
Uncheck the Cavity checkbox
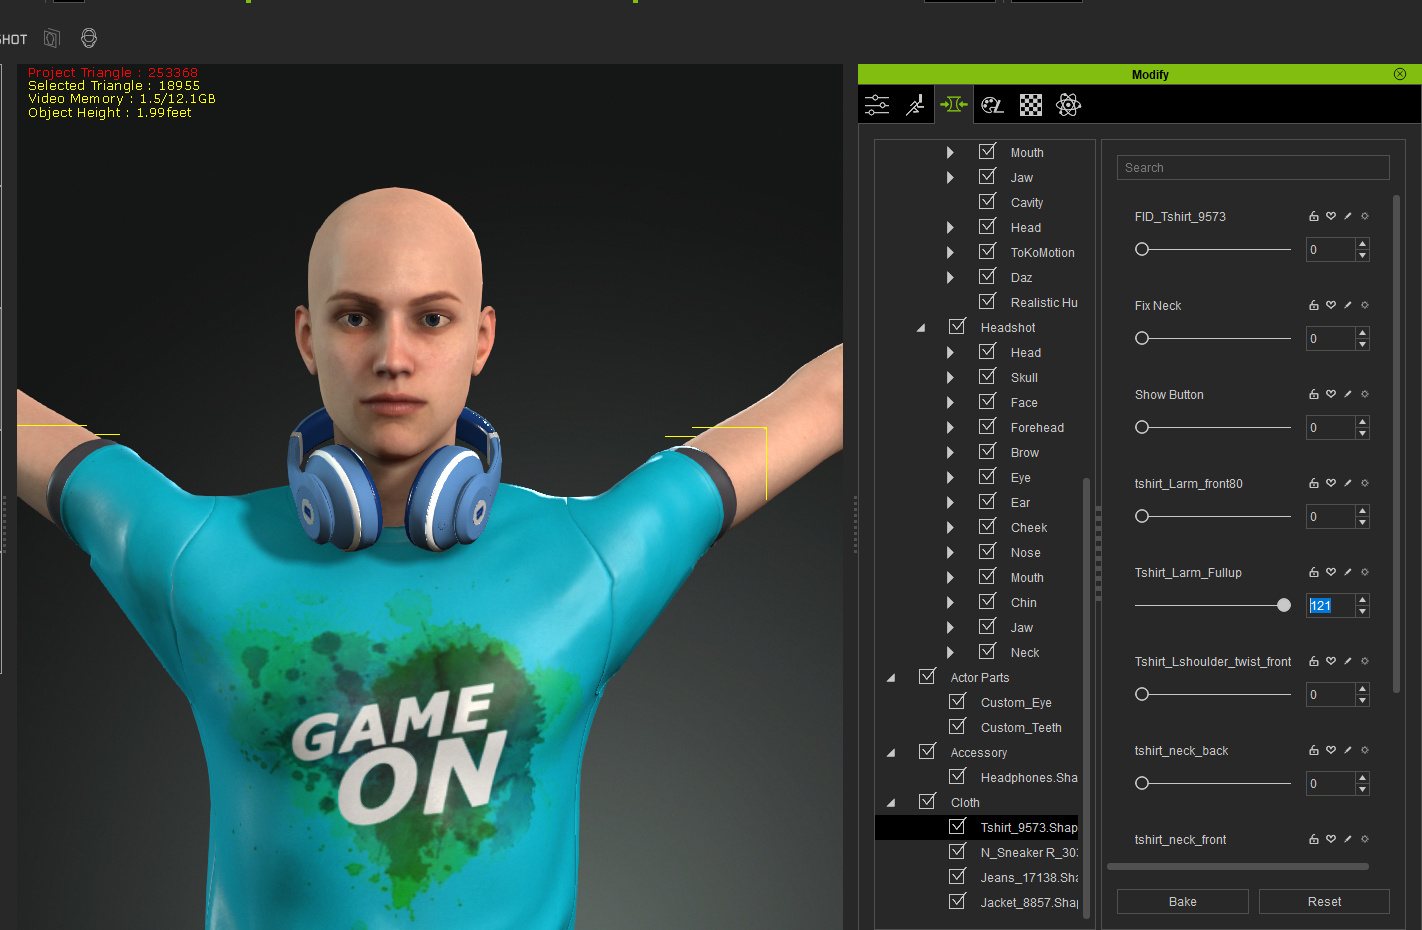coord(987,201)
